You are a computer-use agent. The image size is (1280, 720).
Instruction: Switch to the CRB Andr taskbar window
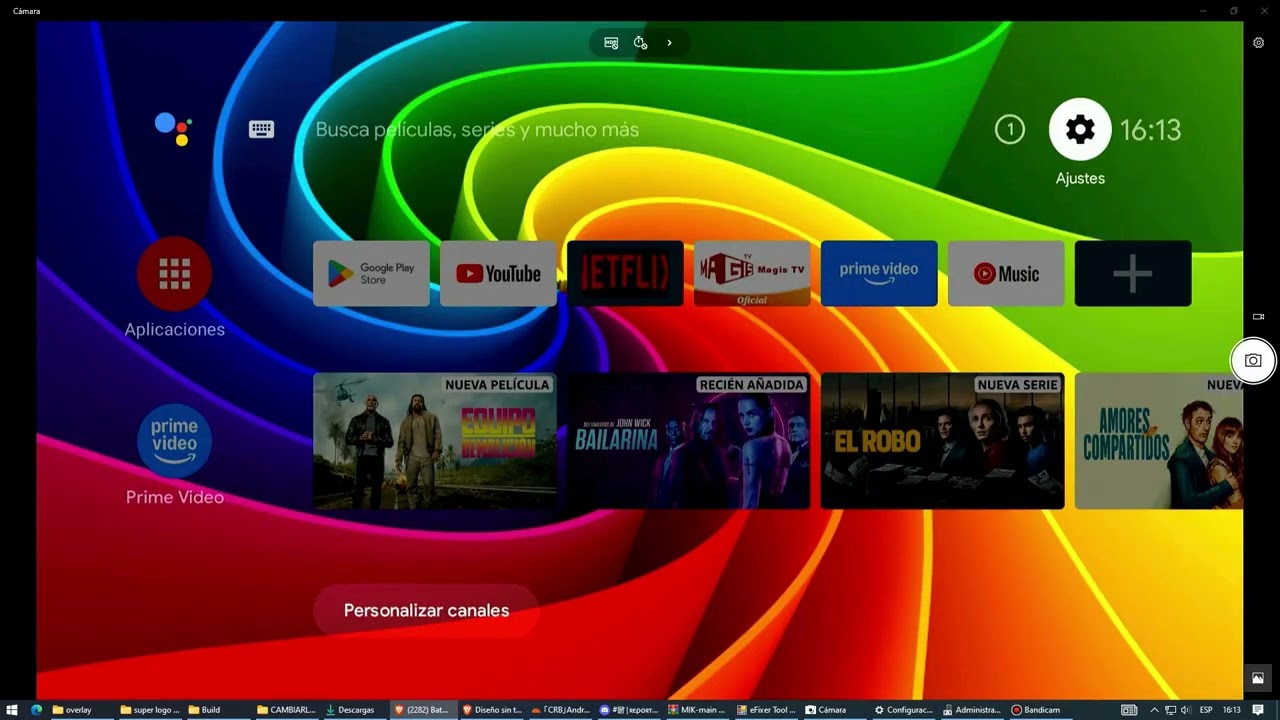pos(559,710)
